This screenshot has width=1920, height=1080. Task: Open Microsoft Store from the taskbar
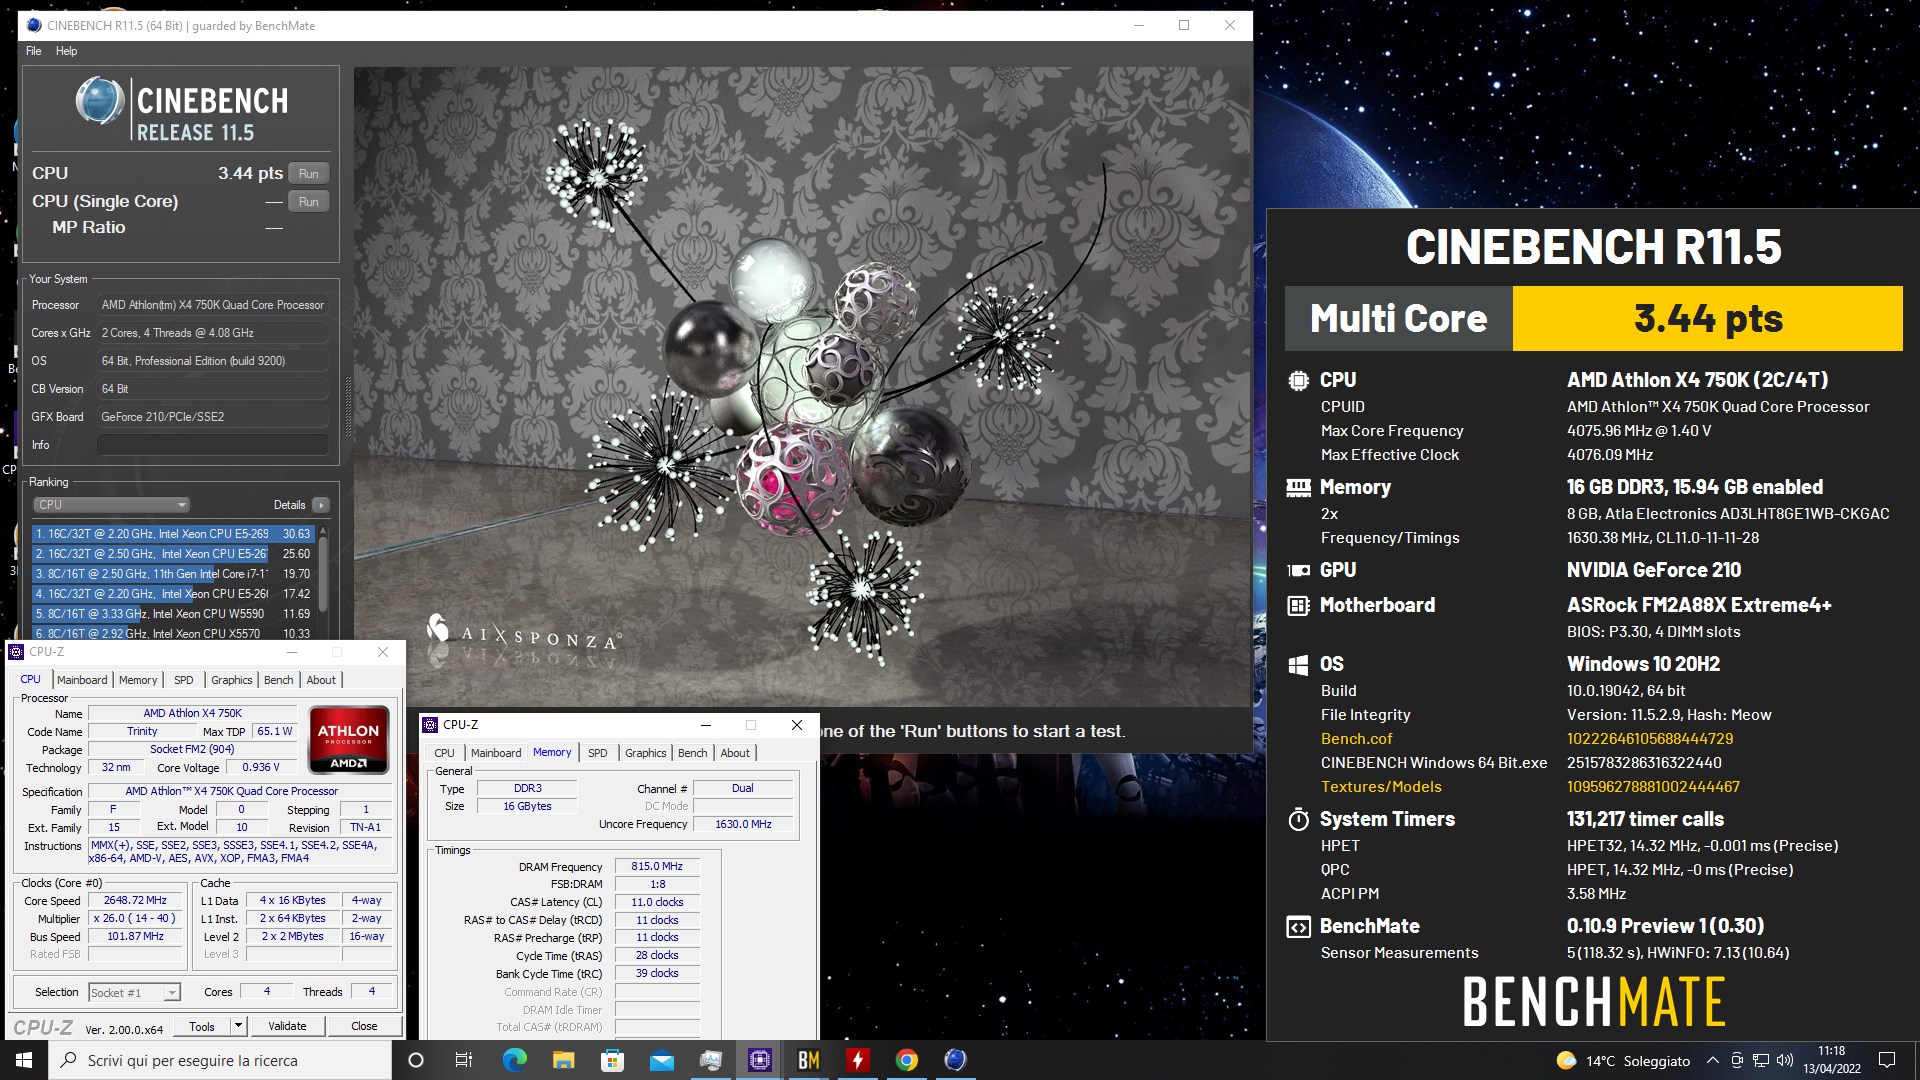coord(612,1060)
